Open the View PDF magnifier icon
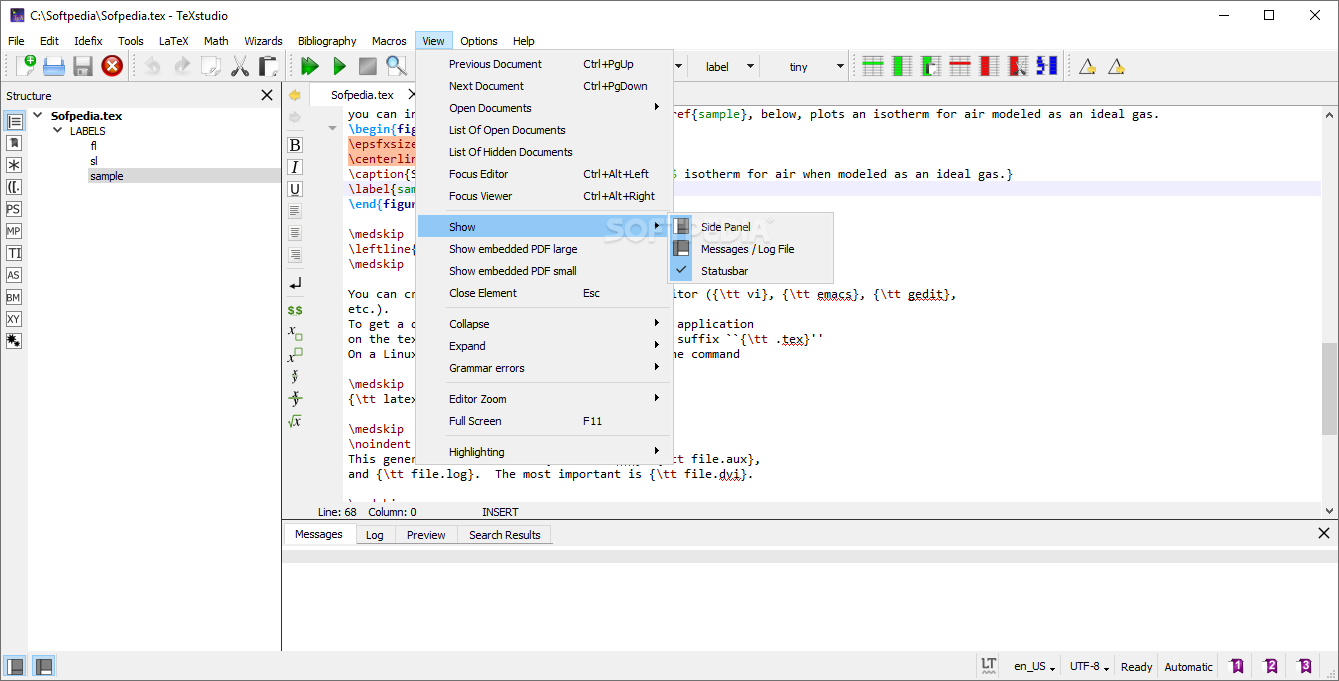The width and height of the screenshot is (1339, 681). (x=397, y=66)
